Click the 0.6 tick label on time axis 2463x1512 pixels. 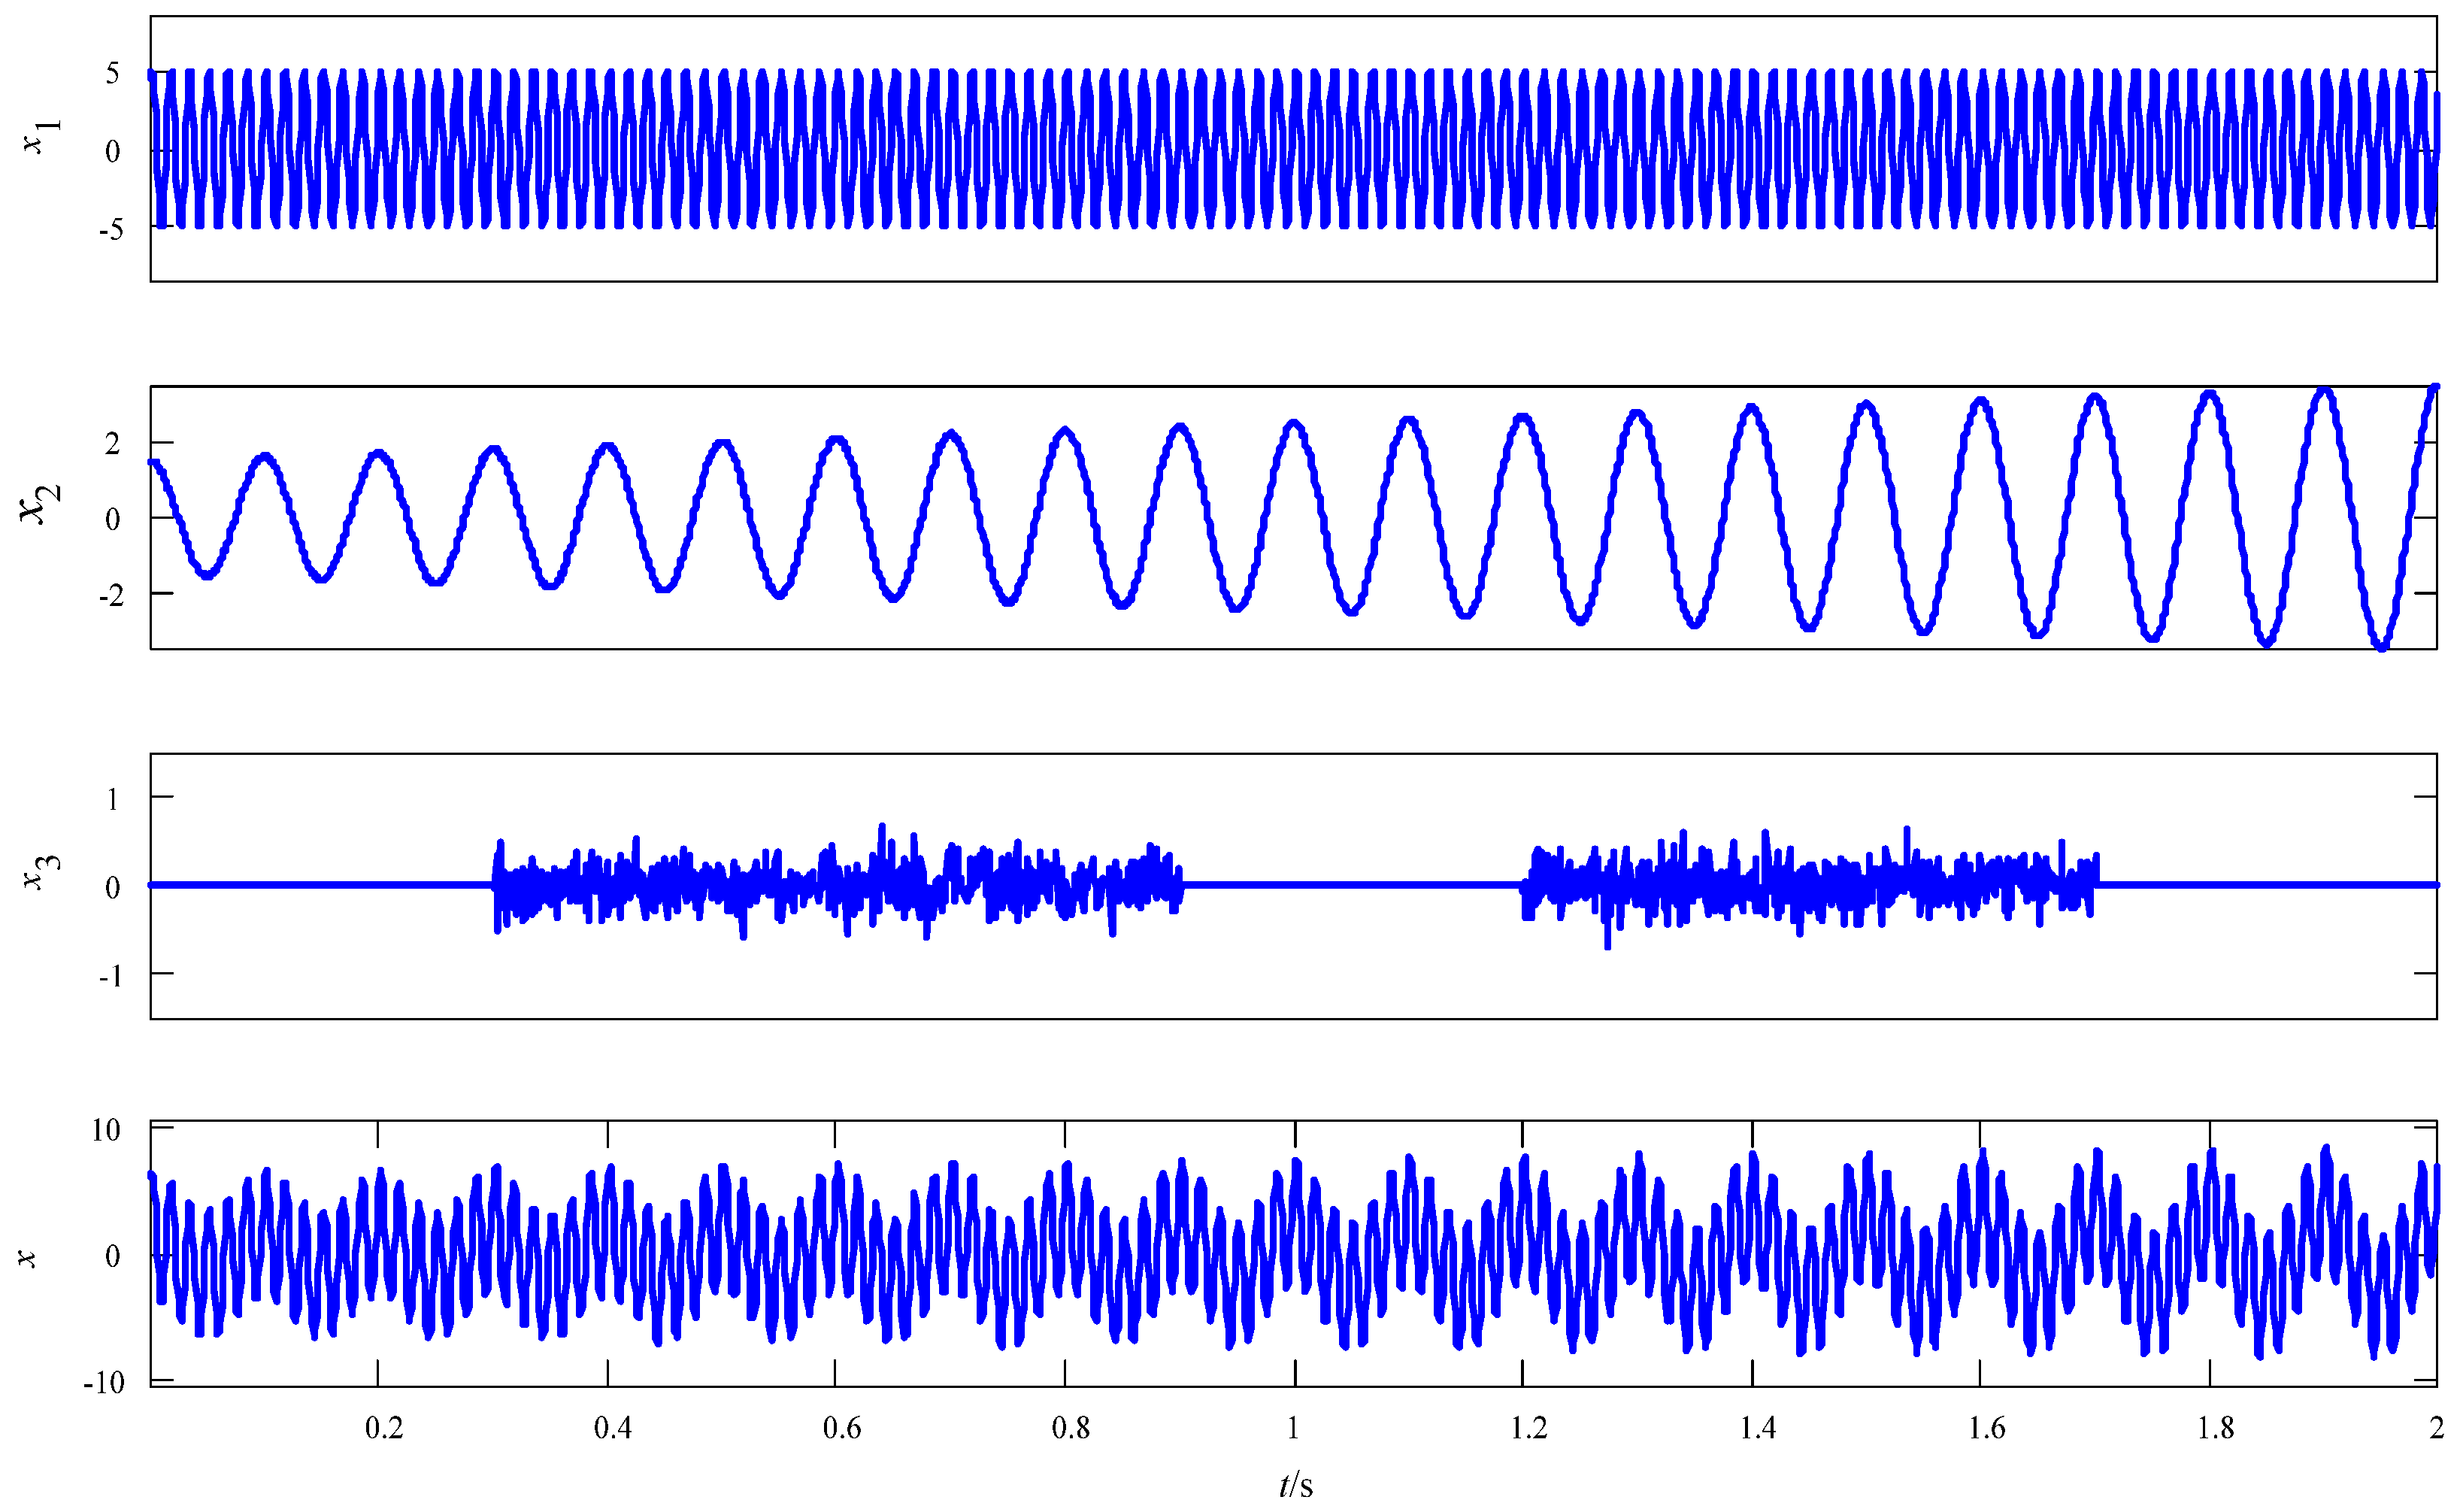(842, 1428)
